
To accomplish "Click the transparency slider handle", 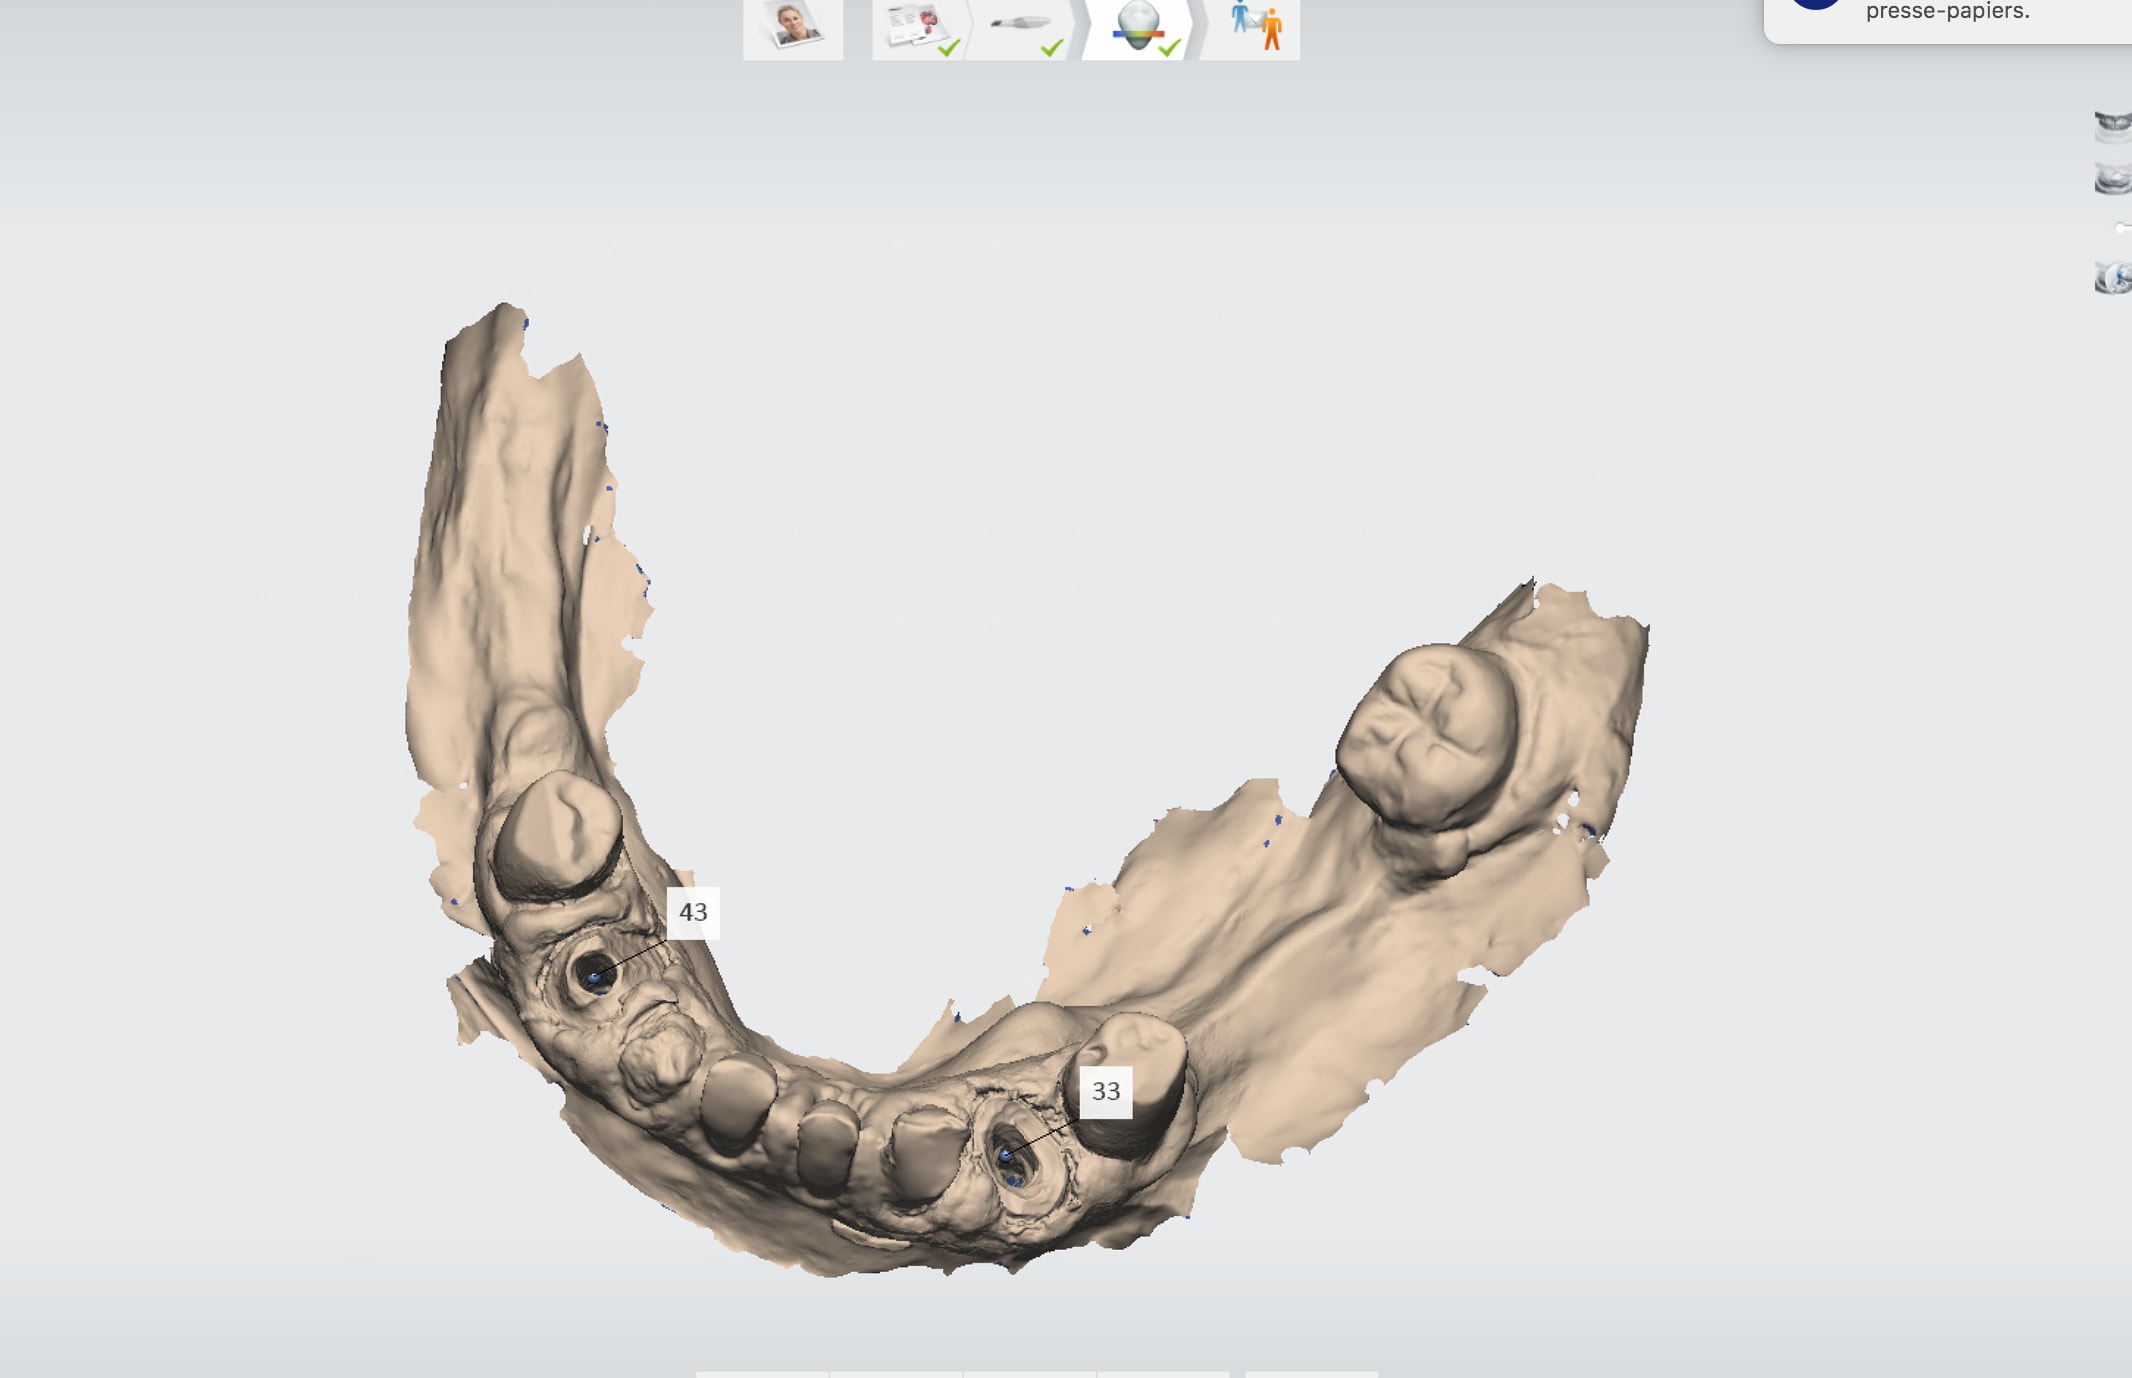I will click(x=2120, y=229).
